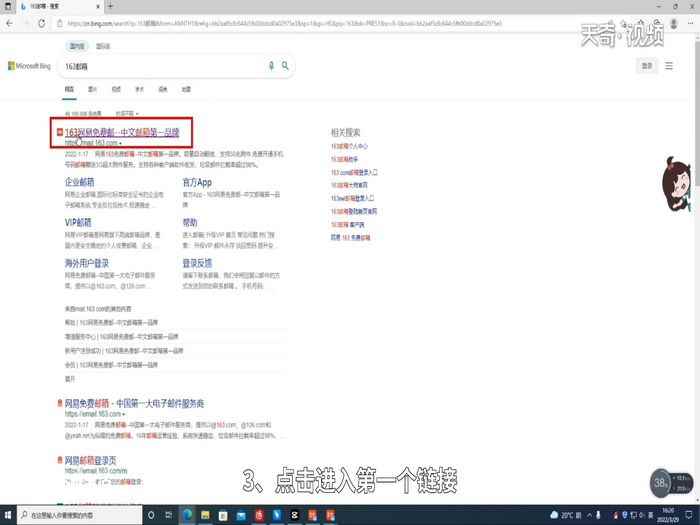
Task: Click the Windows taskbar search box
Action: tap(80, 515)
